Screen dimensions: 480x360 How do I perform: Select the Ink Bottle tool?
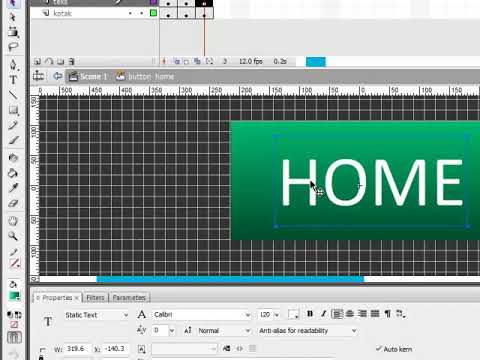13,158
